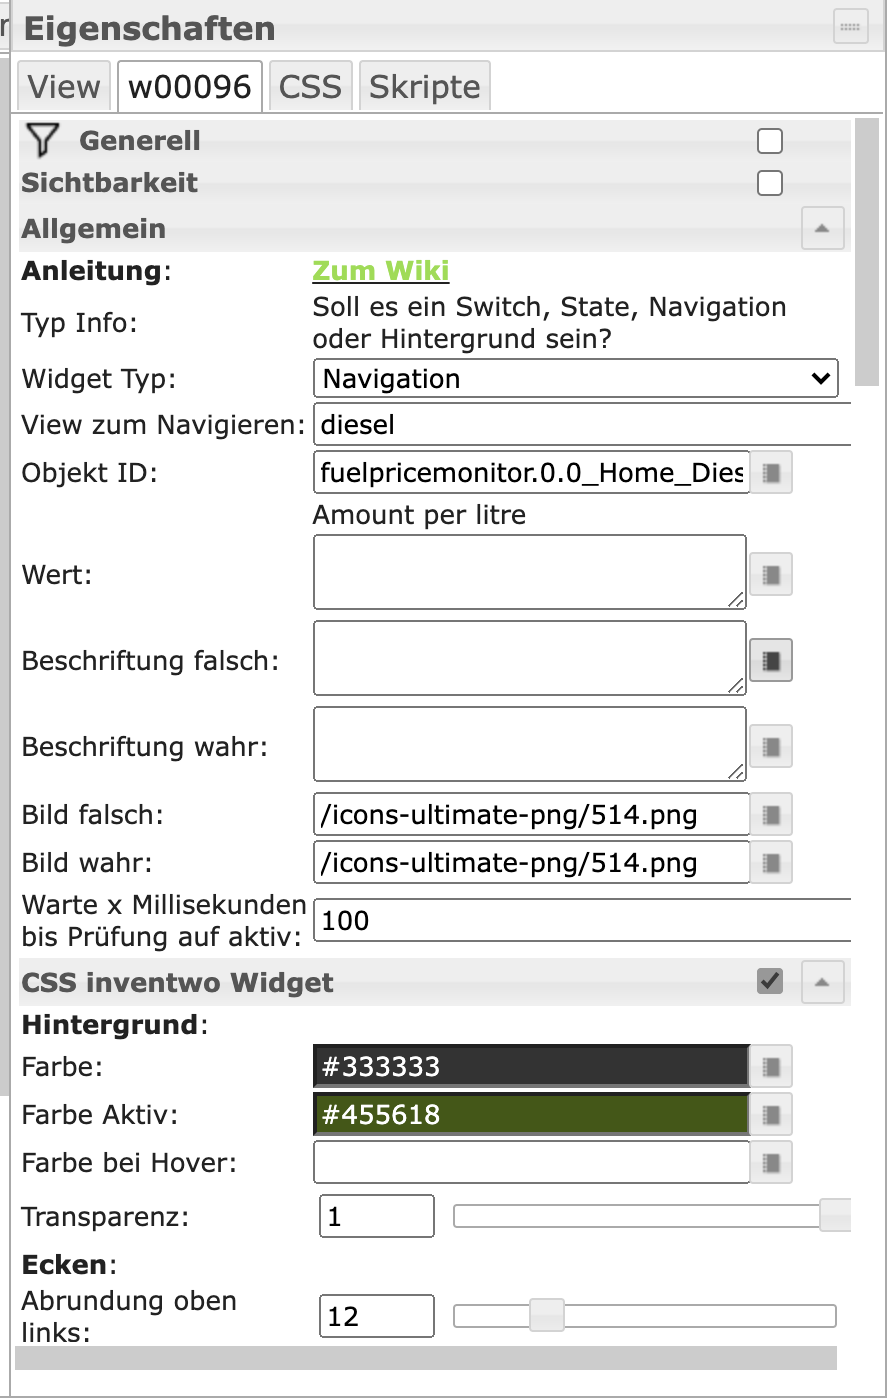Switch to the CSS tab

tap(310, 87)
